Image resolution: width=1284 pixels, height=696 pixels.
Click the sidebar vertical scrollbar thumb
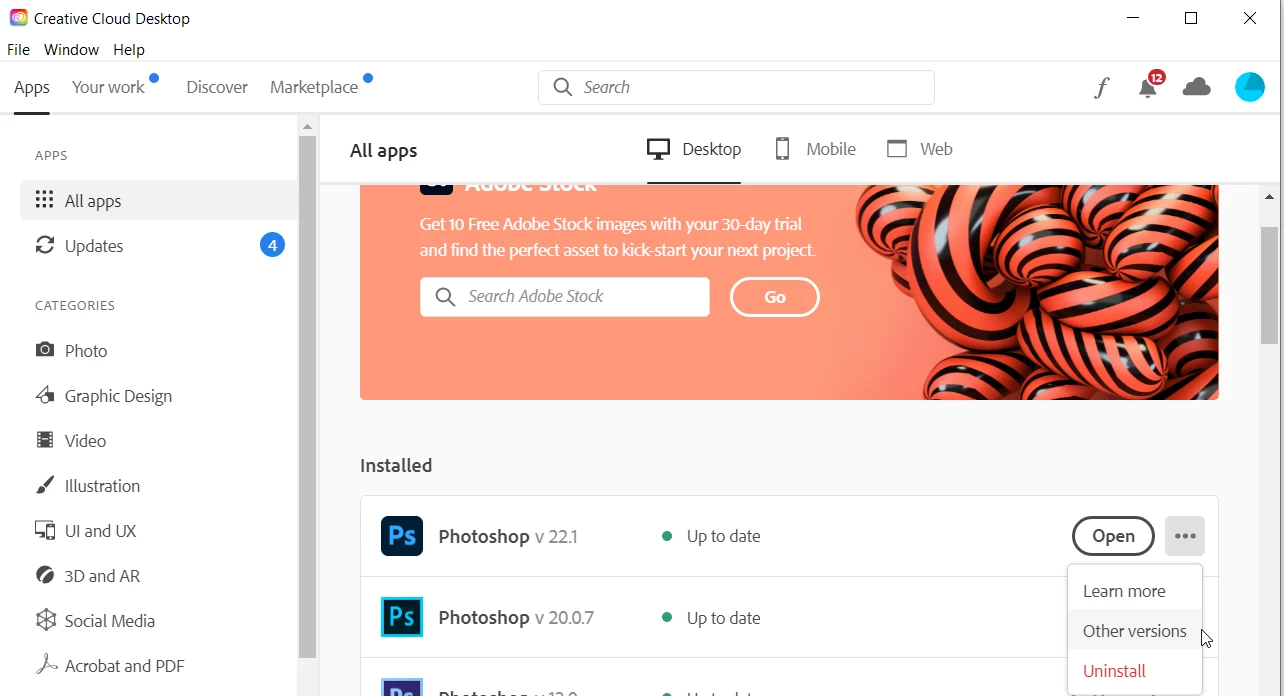pyautogui.click(x=307, y=395)
